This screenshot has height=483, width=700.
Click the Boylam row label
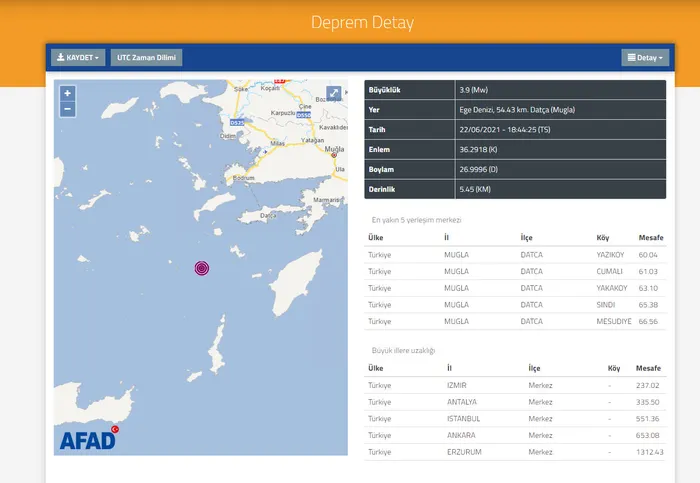tap(381, 170)
